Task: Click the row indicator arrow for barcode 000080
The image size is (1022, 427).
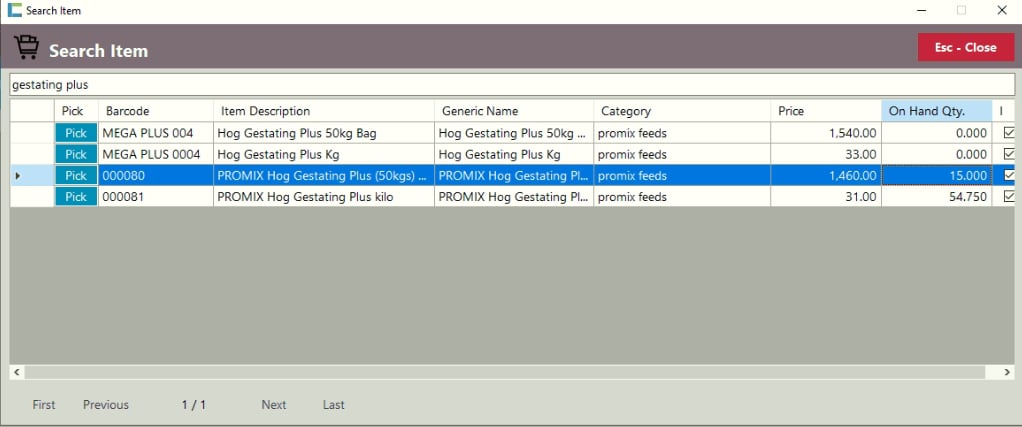Action: (x=16, y=176)
